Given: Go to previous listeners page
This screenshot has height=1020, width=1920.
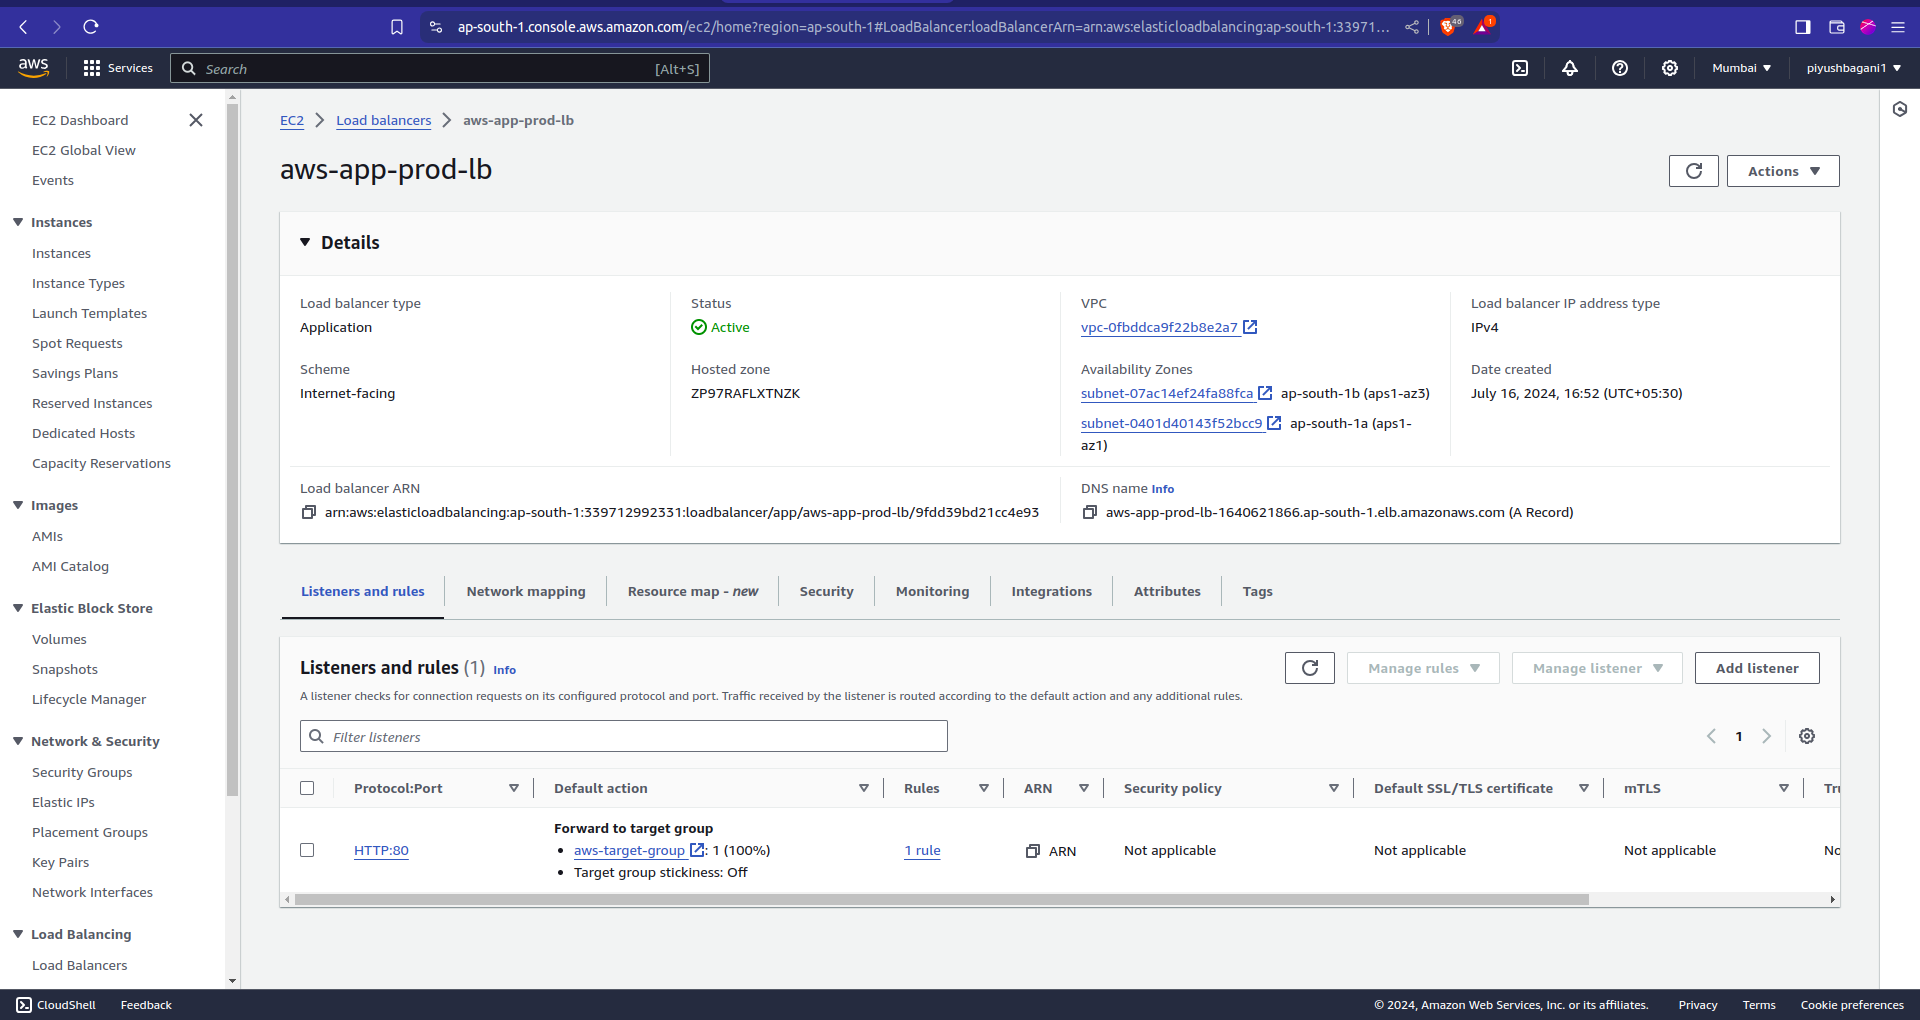Looking at the screenshot, I should click(1711, 736).
